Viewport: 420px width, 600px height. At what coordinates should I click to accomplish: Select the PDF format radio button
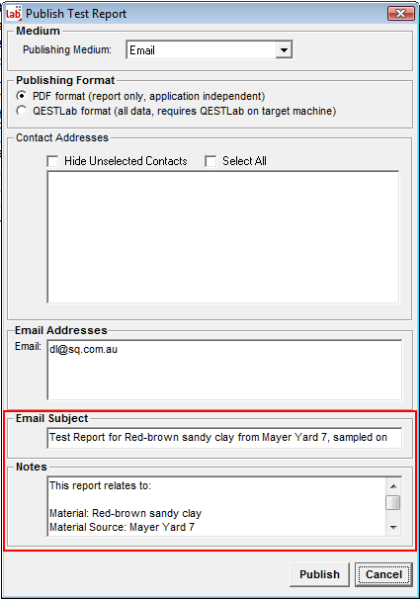click(x=22, y=96)
